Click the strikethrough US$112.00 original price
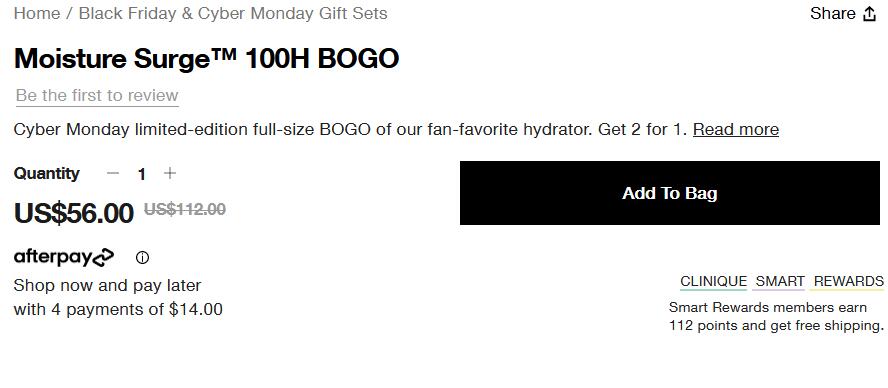This screenshot has width=888, height=388. point(185,209)
